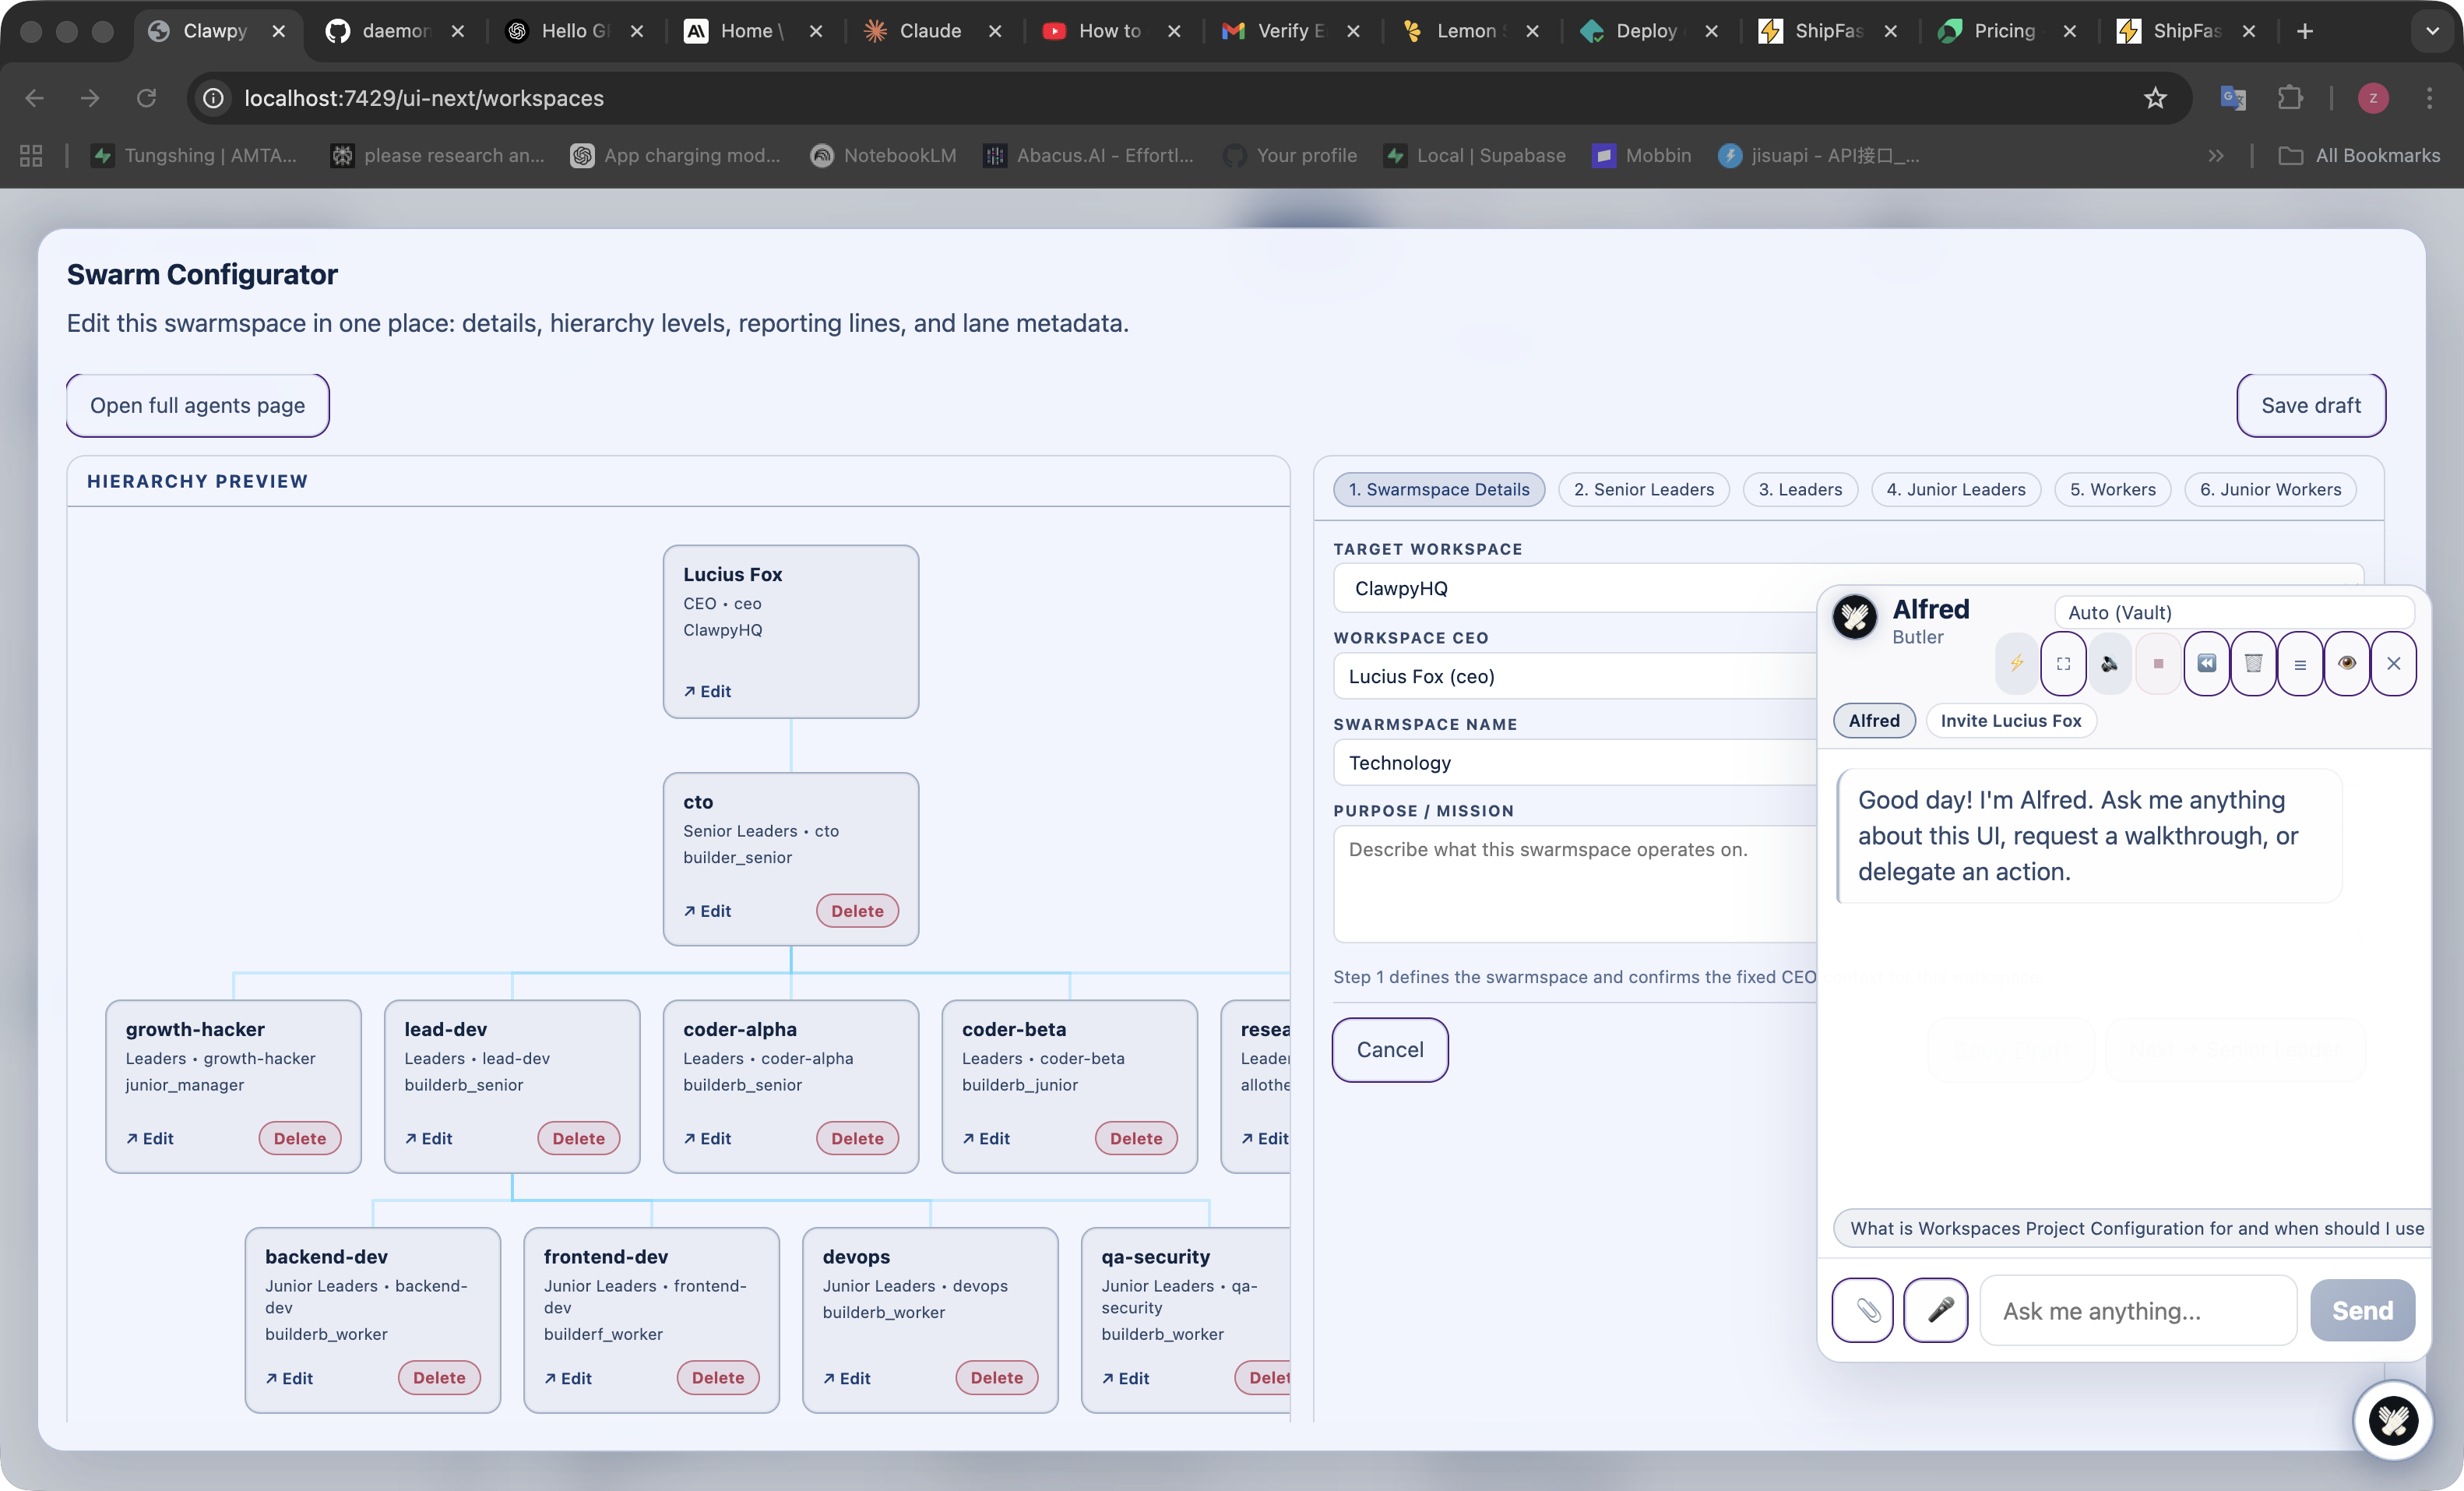
Task: Rewind the Alfred conversation with rewind icon
Action: click(2206, 664)
